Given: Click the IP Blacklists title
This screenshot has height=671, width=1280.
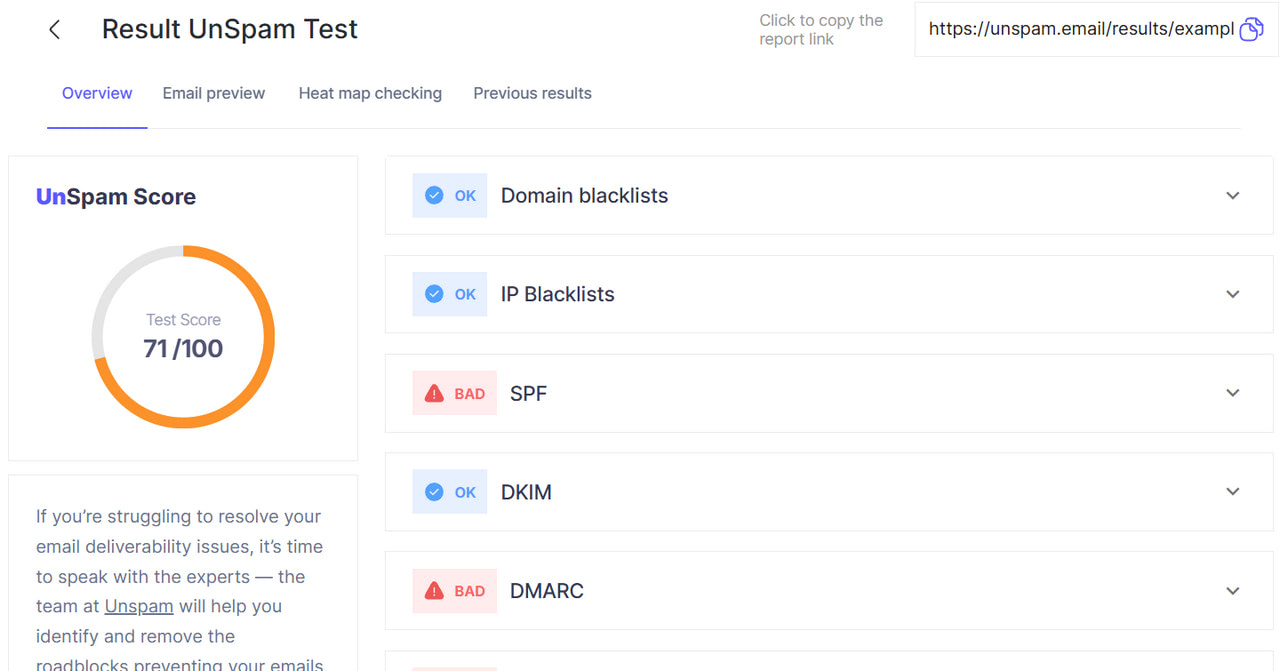Looking at the screenshot, I should tap(558, 294).
